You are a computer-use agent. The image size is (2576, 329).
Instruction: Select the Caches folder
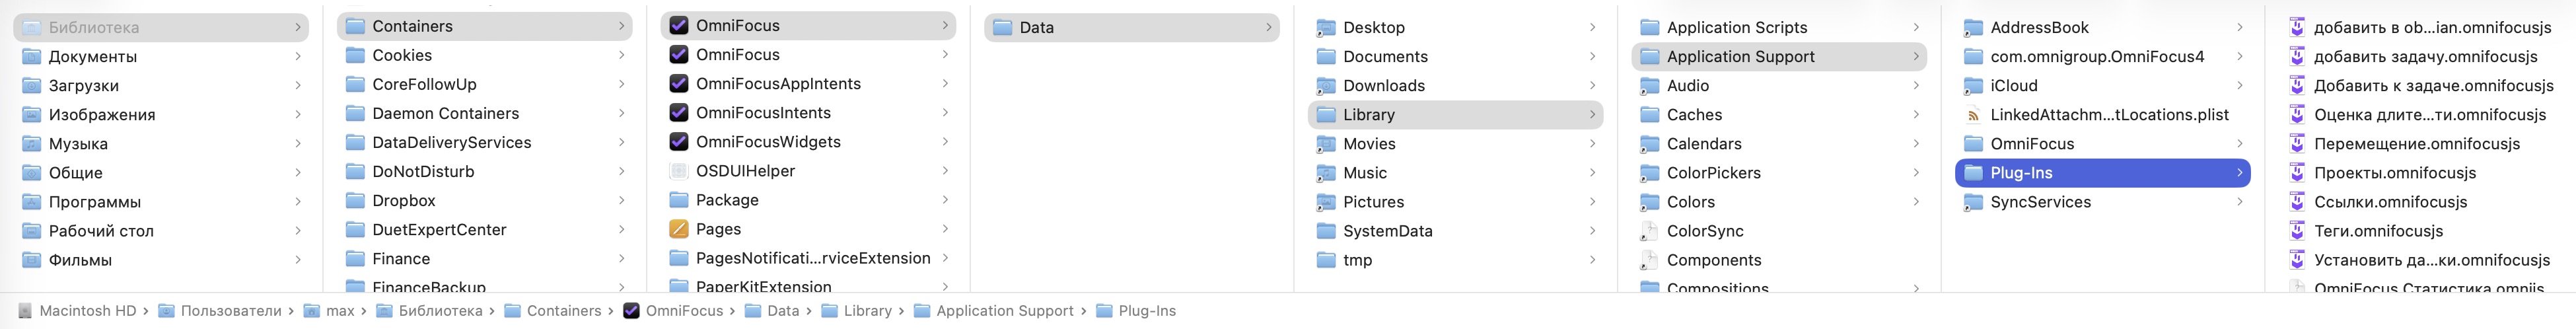1694,115
